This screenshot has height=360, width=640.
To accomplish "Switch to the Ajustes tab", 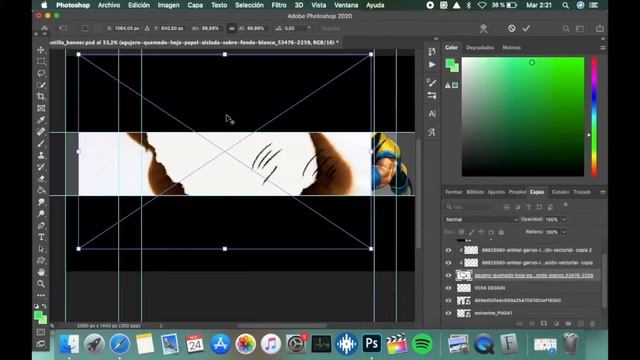I will click(x=496, y=192).
